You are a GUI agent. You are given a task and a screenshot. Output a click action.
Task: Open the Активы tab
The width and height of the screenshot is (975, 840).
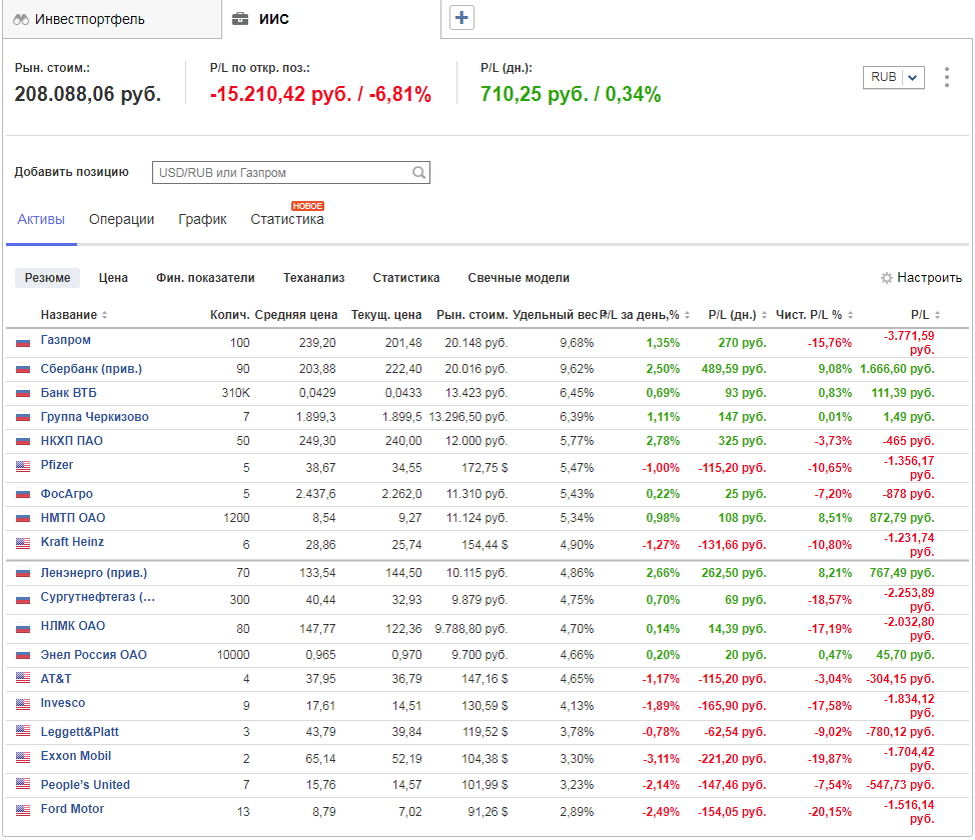[41, 219]
